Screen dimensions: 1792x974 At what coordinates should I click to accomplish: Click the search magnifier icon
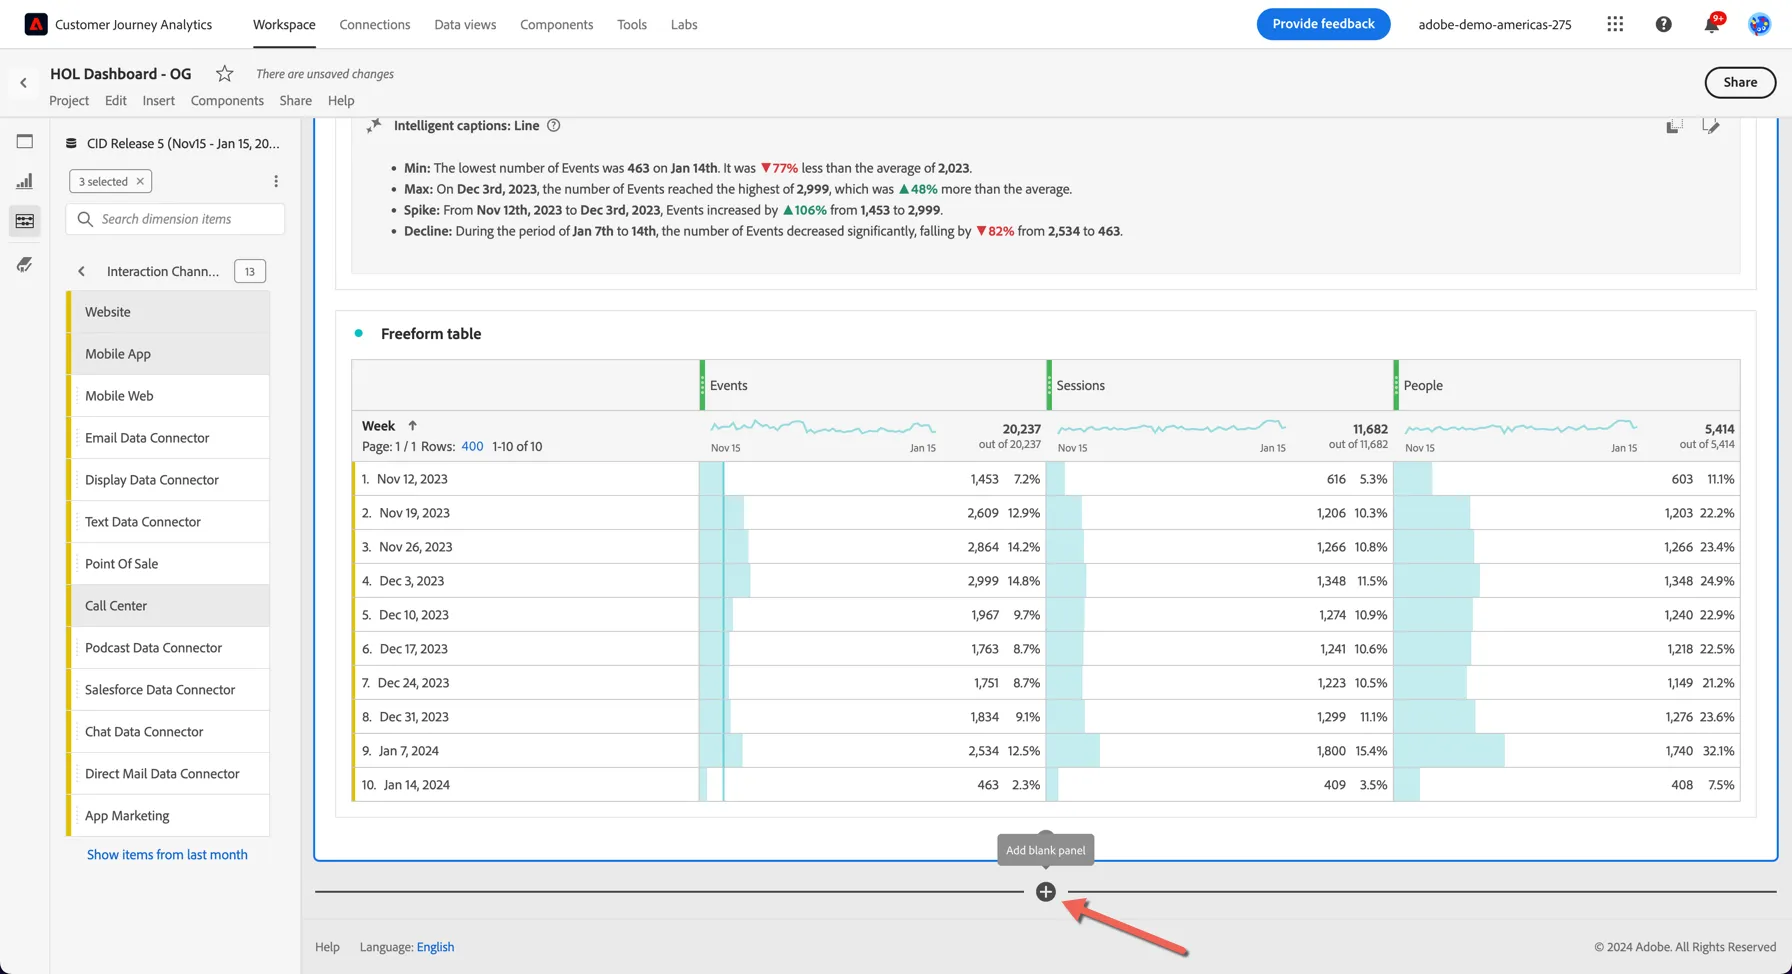click(x=85, y=219)
